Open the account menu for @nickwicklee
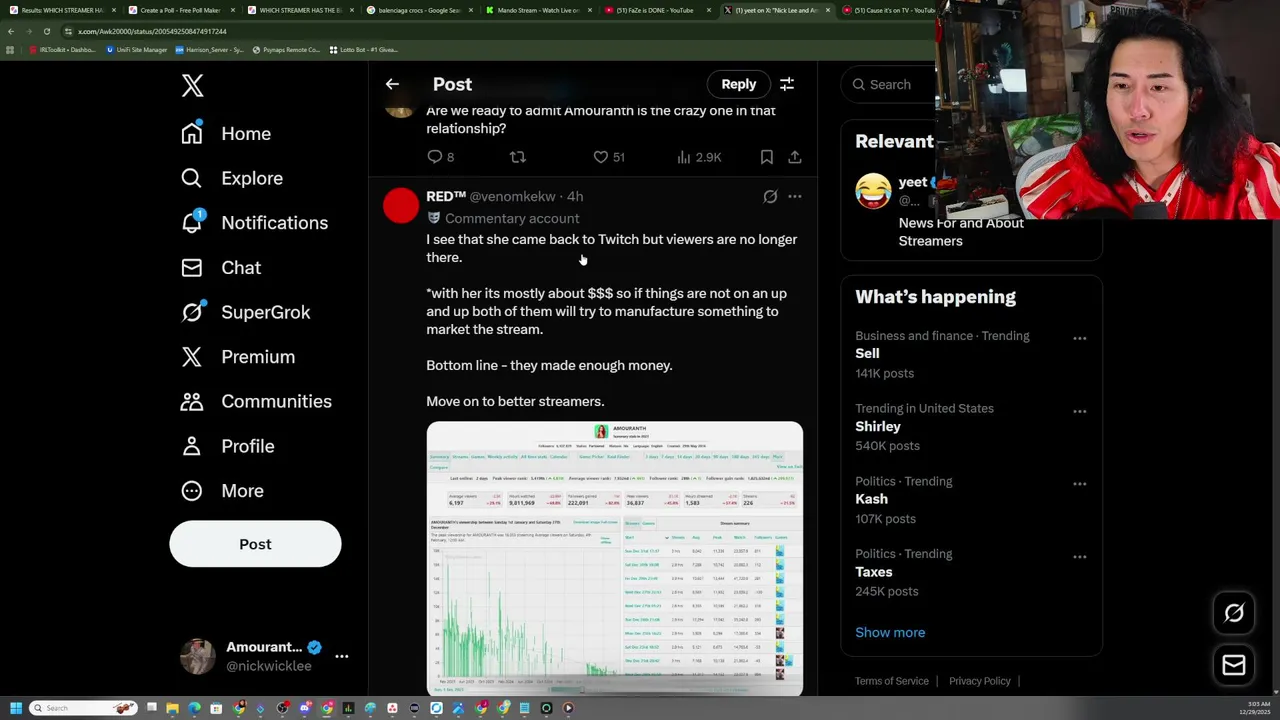This screenshot has width=1280, height=720. [x=265, y=656]
